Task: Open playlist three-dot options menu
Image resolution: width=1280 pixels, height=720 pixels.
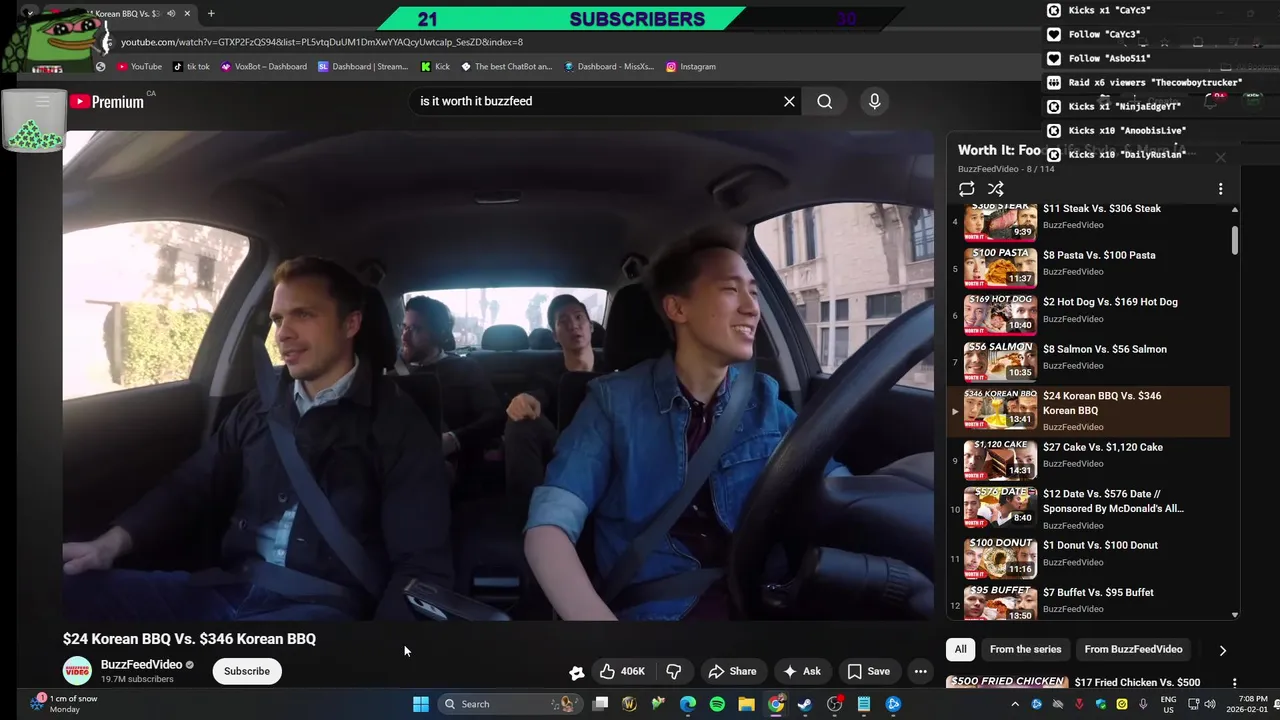Action: point(1220,189)
